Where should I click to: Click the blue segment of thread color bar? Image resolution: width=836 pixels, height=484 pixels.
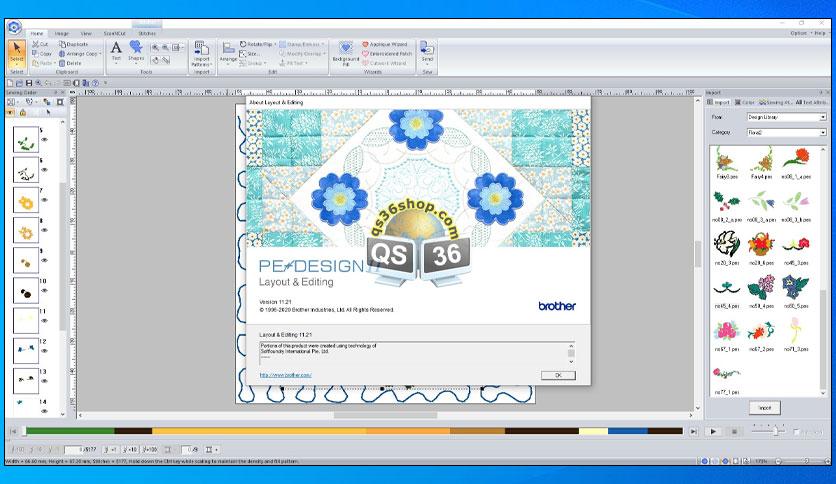click(628, 431)
